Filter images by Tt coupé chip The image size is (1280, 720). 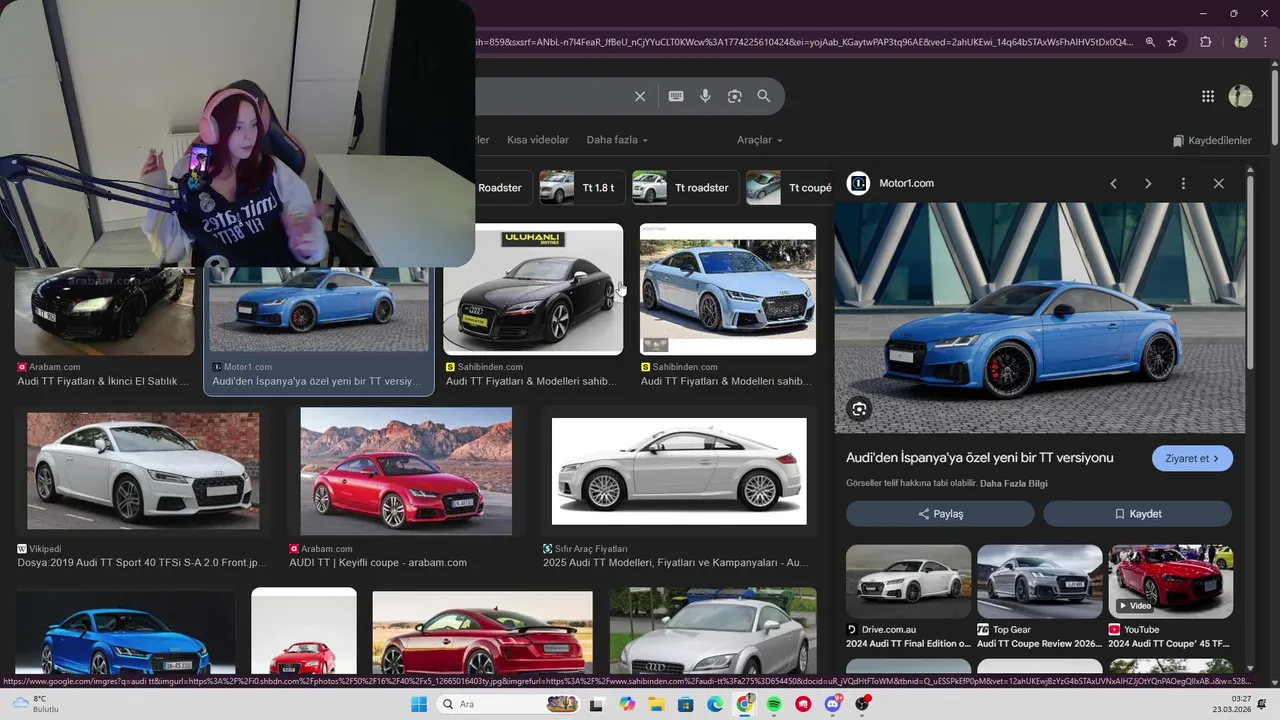click(790, 188)
